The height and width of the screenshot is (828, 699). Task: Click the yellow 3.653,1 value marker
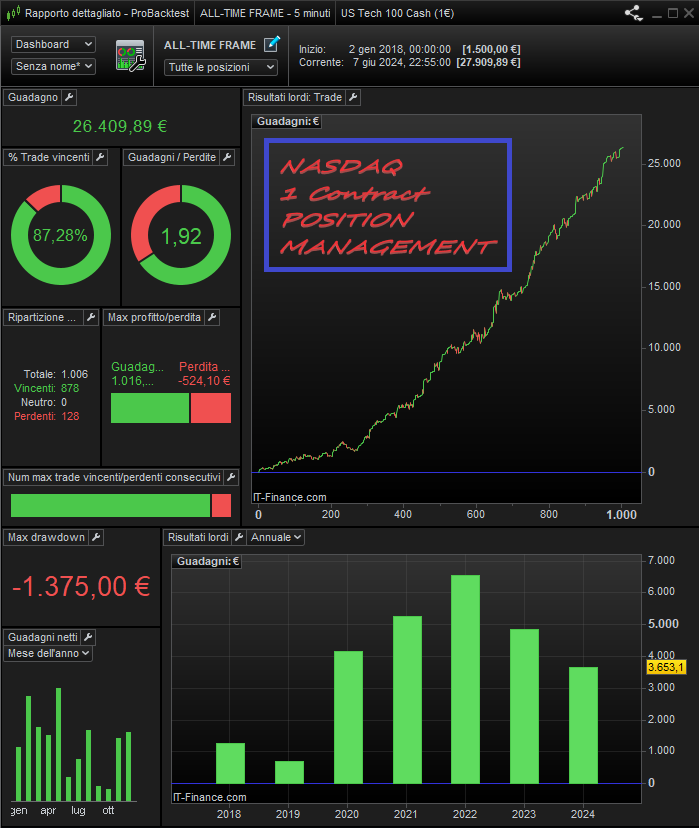[x=666, y=667]
